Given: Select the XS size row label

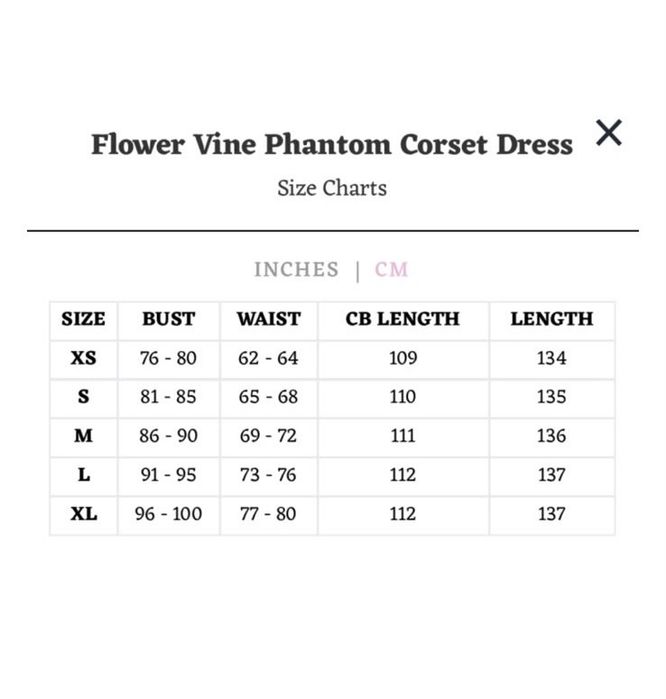Looking at the screenshot, I should 83,358.
